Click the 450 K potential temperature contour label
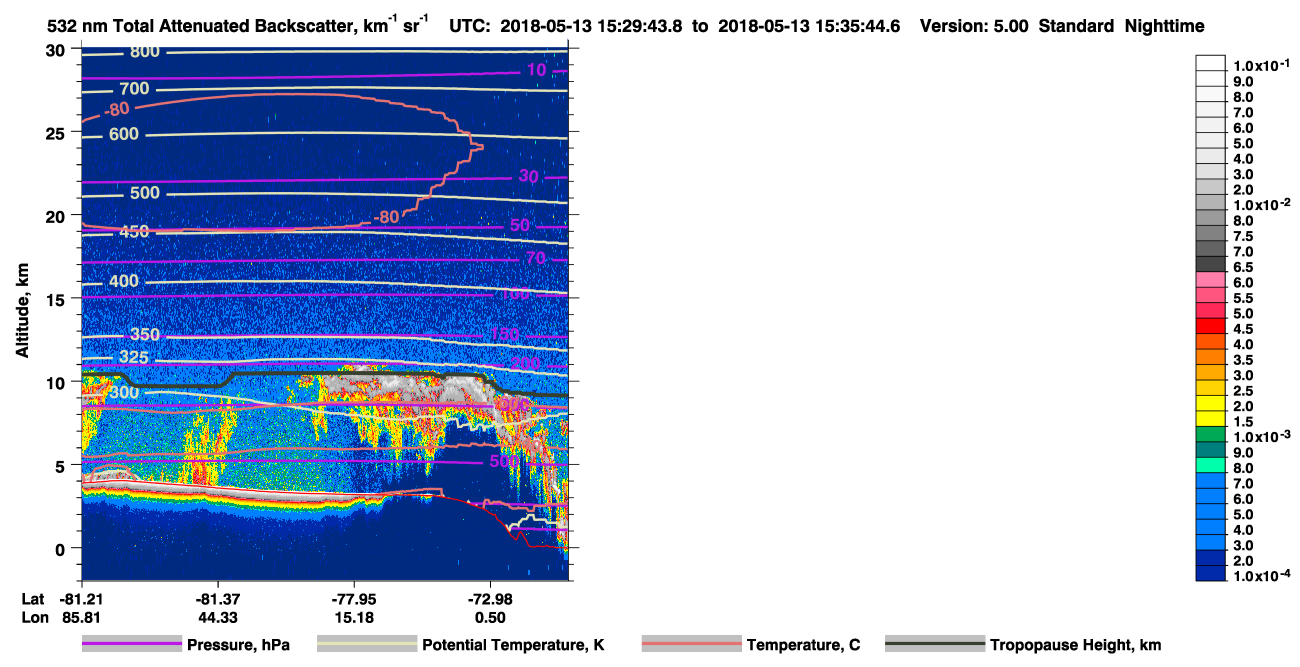Image resolution: width=1300 pixels, height=667 pixels. point(134,232)
